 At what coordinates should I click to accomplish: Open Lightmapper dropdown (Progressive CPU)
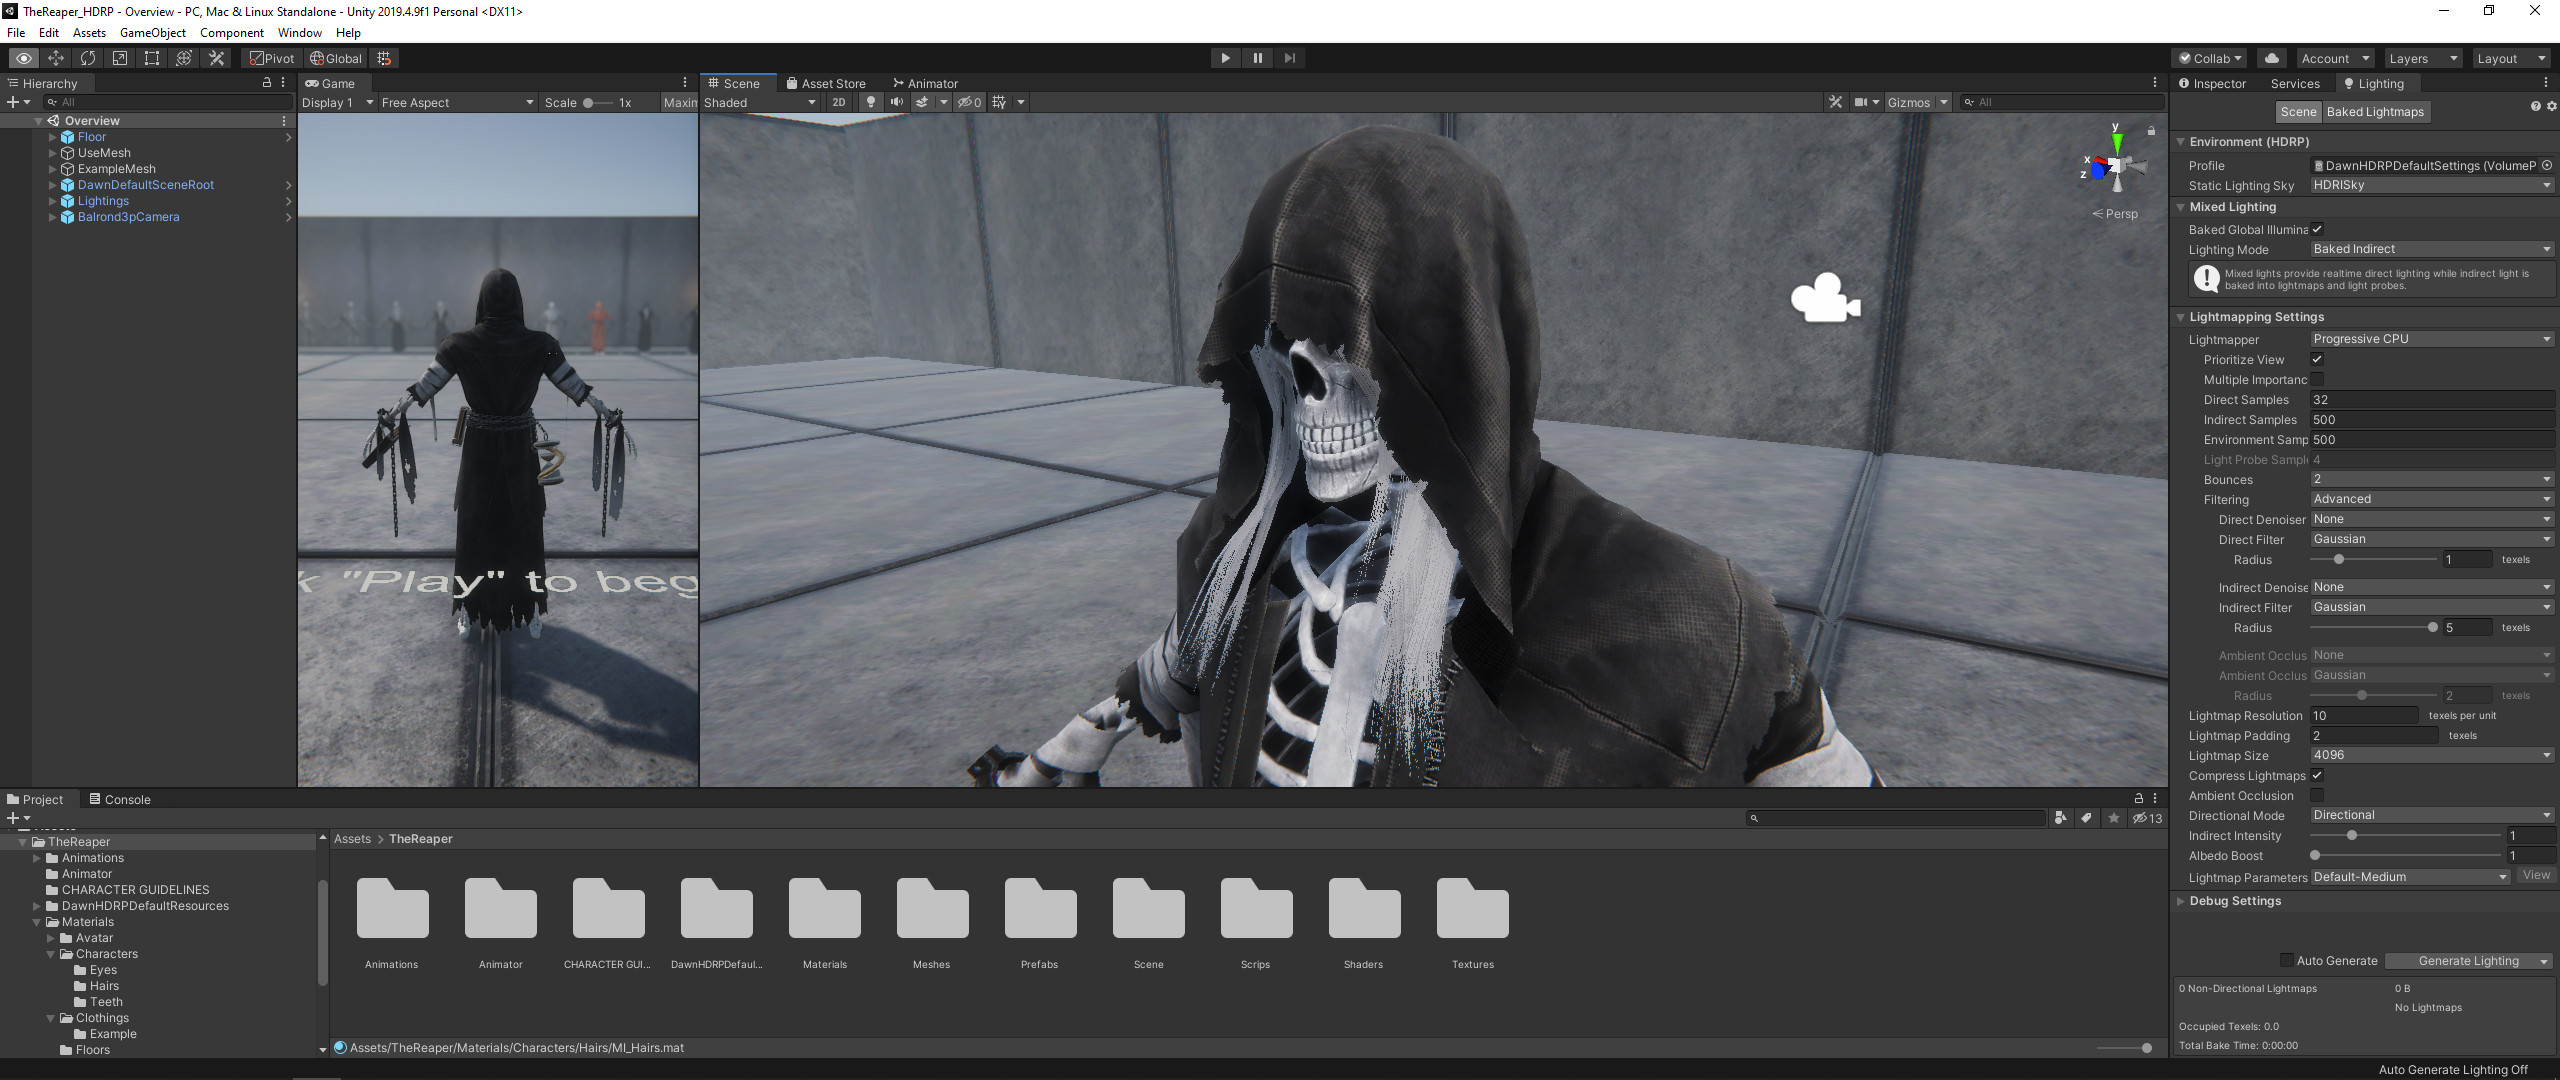(2432, 339)
